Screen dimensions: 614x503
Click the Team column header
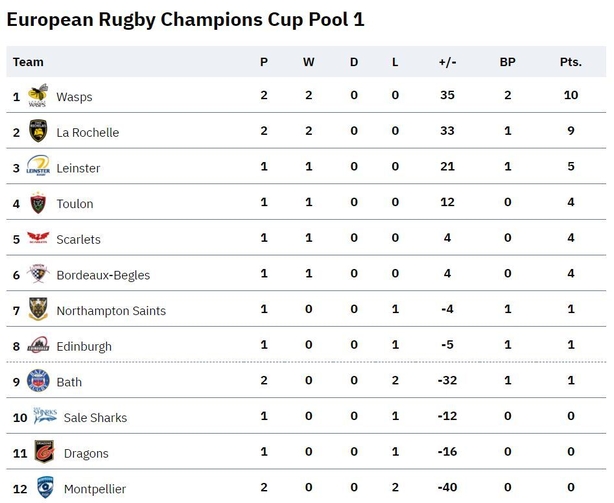pos(28,62)
